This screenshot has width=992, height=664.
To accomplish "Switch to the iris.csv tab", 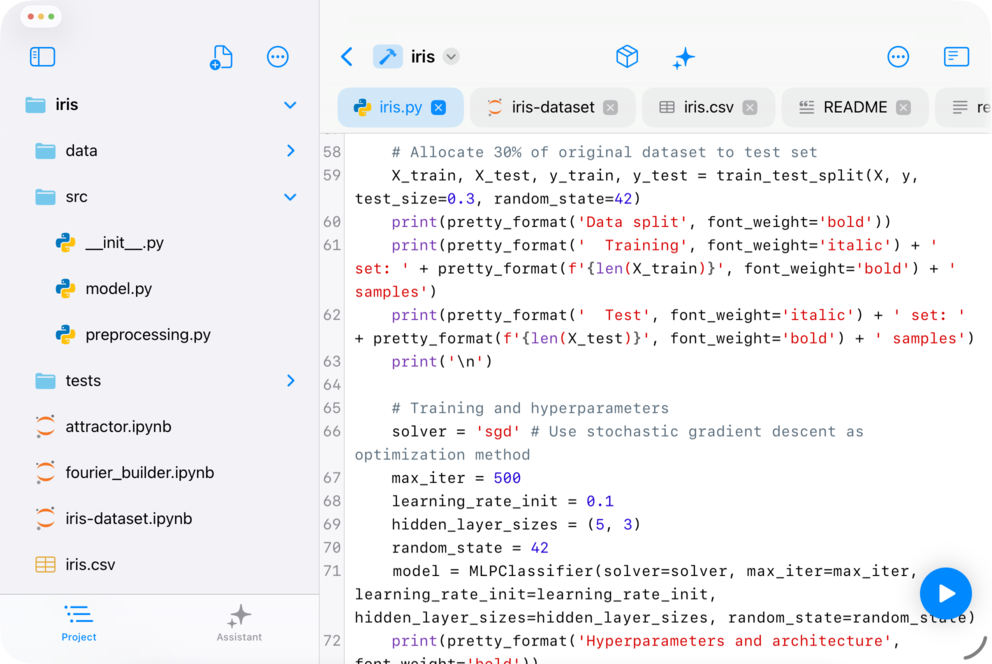I will 709,108.
